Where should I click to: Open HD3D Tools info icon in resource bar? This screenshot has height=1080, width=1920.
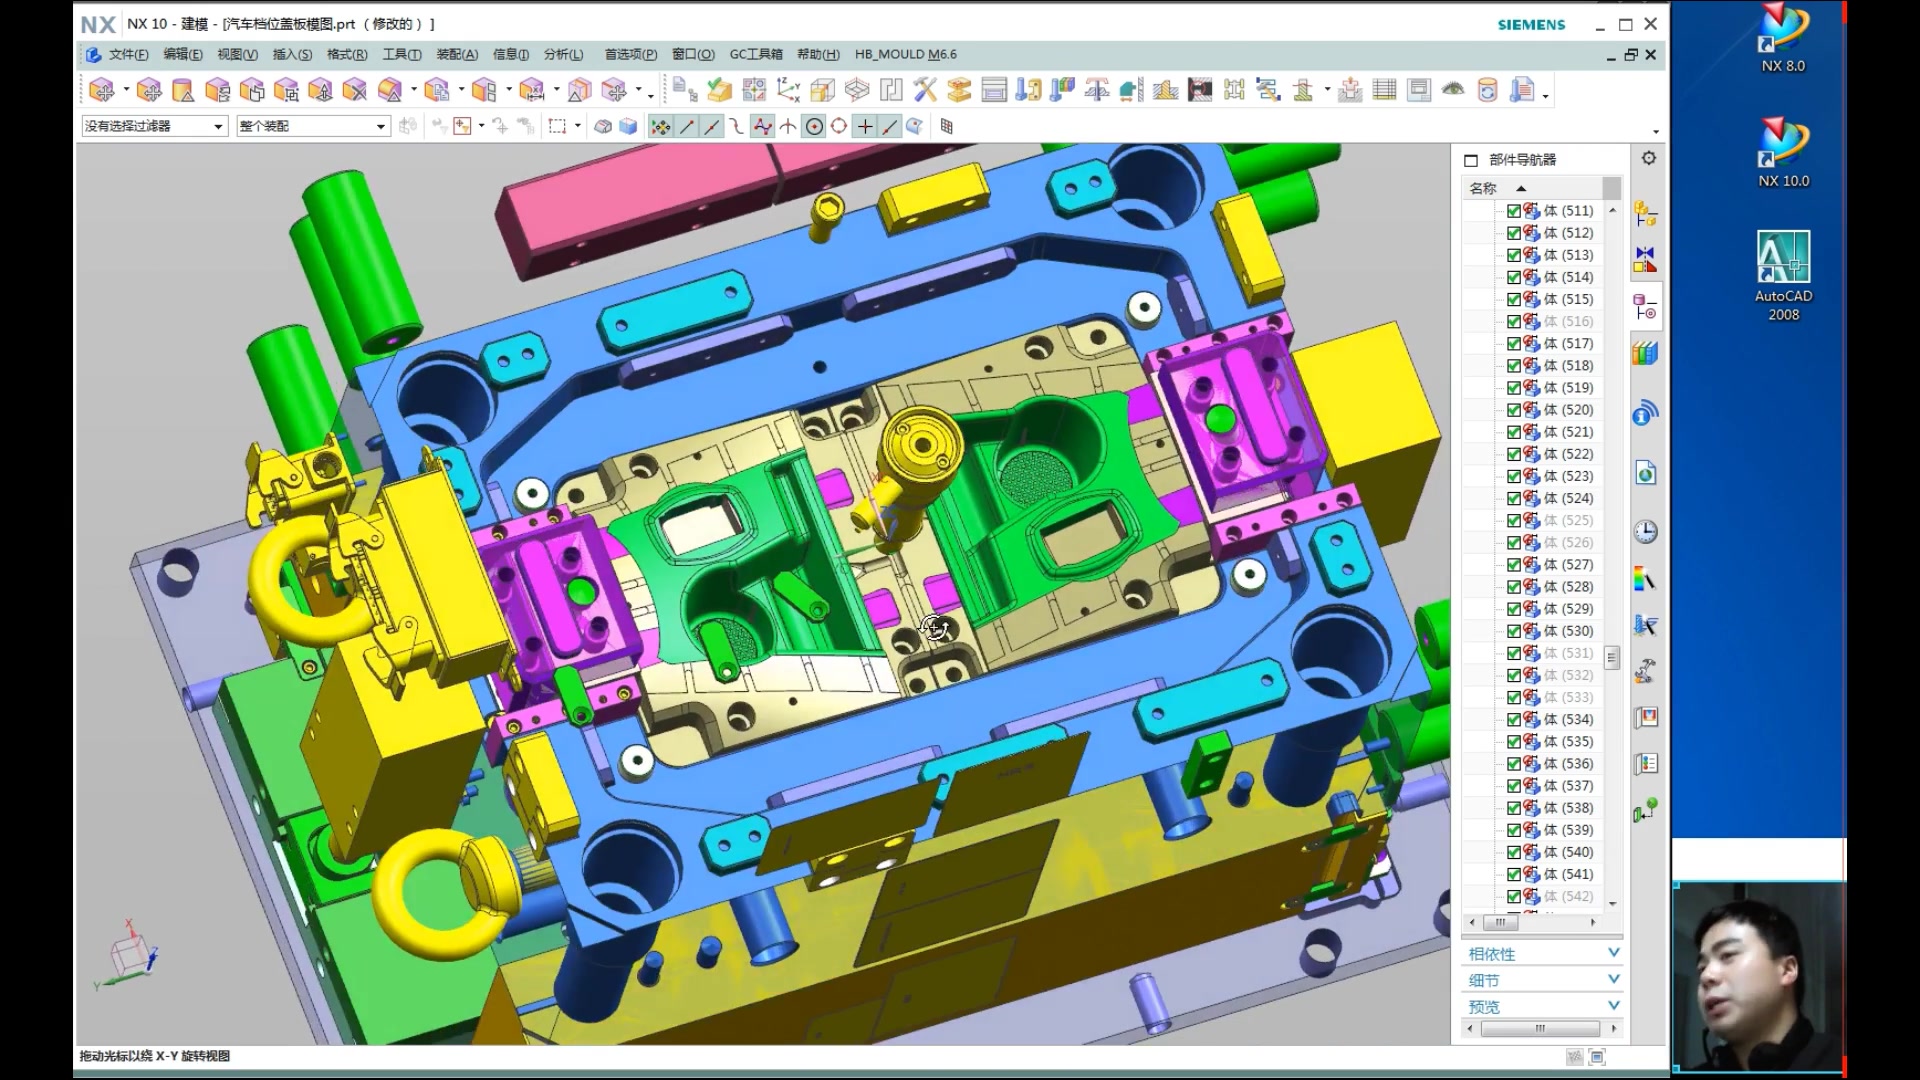click(1645, 413)
